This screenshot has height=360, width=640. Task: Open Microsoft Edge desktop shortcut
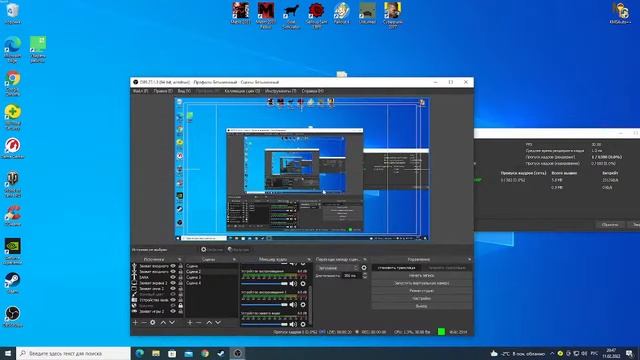(13, 49)
